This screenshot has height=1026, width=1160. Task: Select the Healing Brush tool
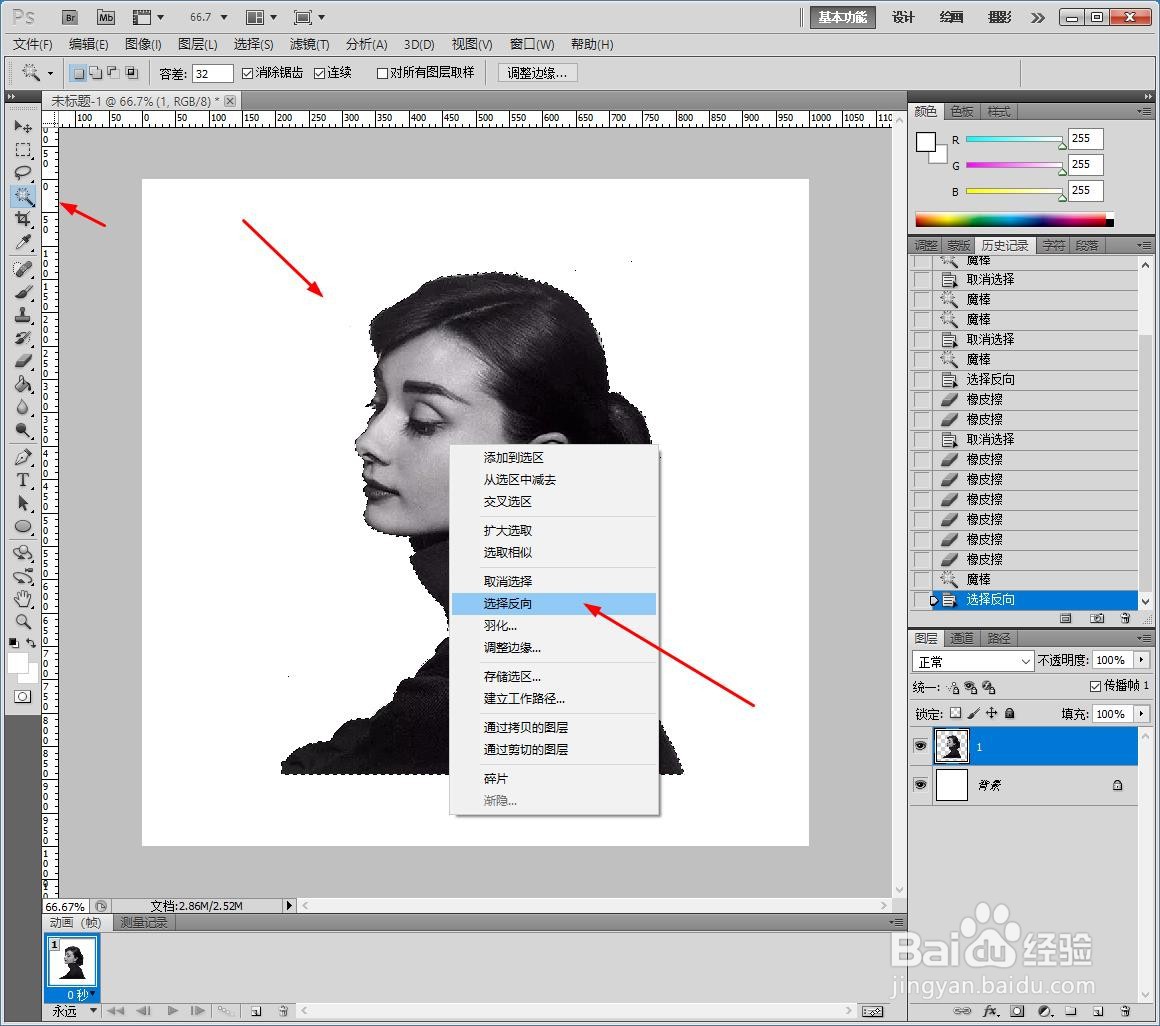pos(23,269)
